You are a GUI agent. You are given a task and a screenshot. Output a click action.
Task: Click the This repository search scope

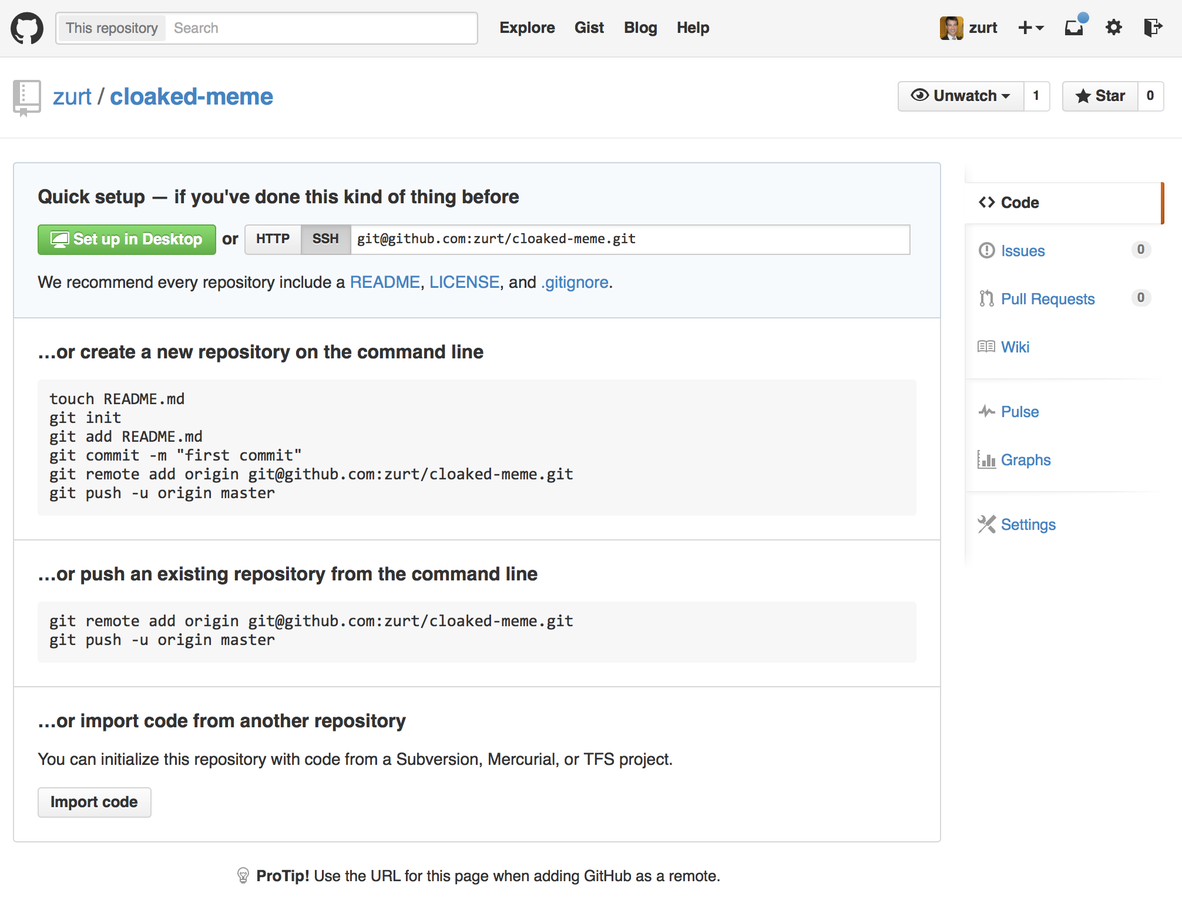112,28
